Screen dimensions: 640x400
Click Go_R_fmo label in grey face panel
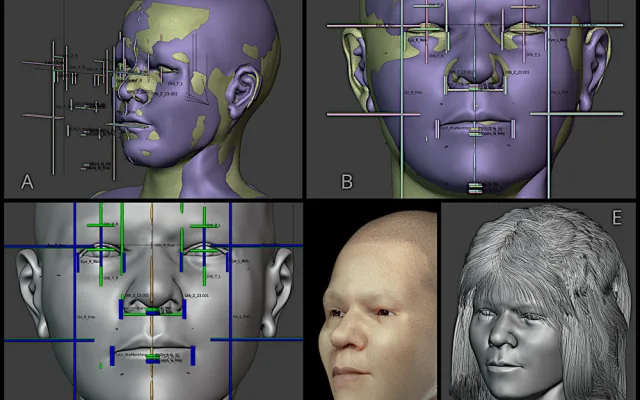click(86, 316)
